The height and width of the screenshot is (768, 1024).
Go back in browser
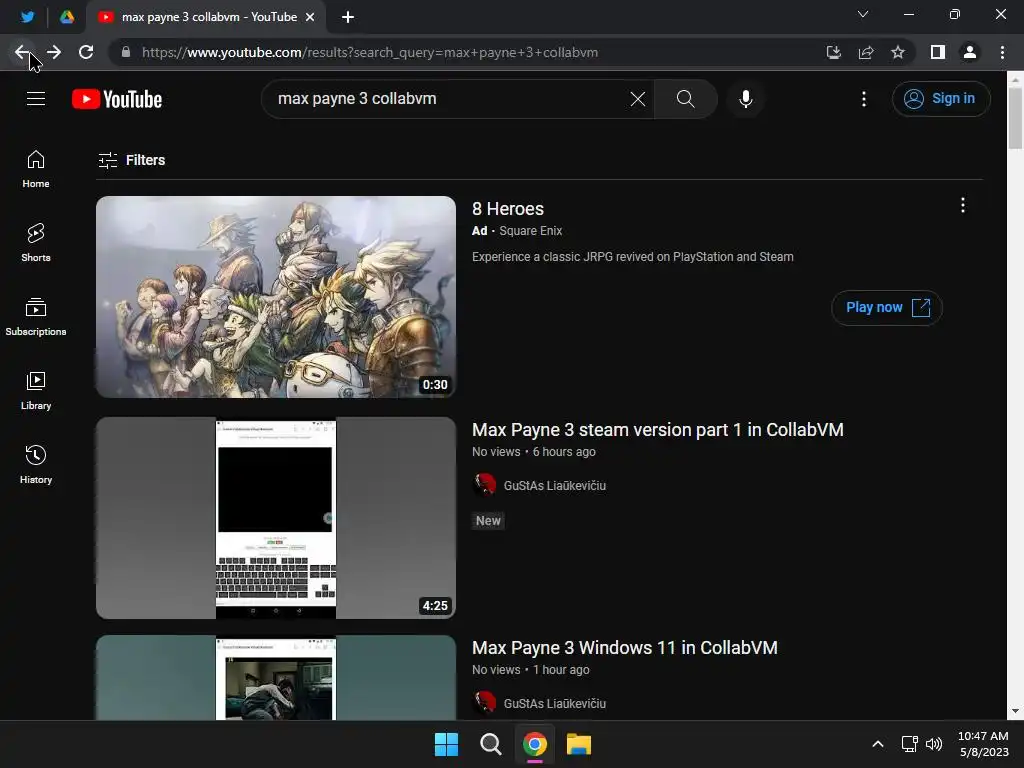(22, 52)
